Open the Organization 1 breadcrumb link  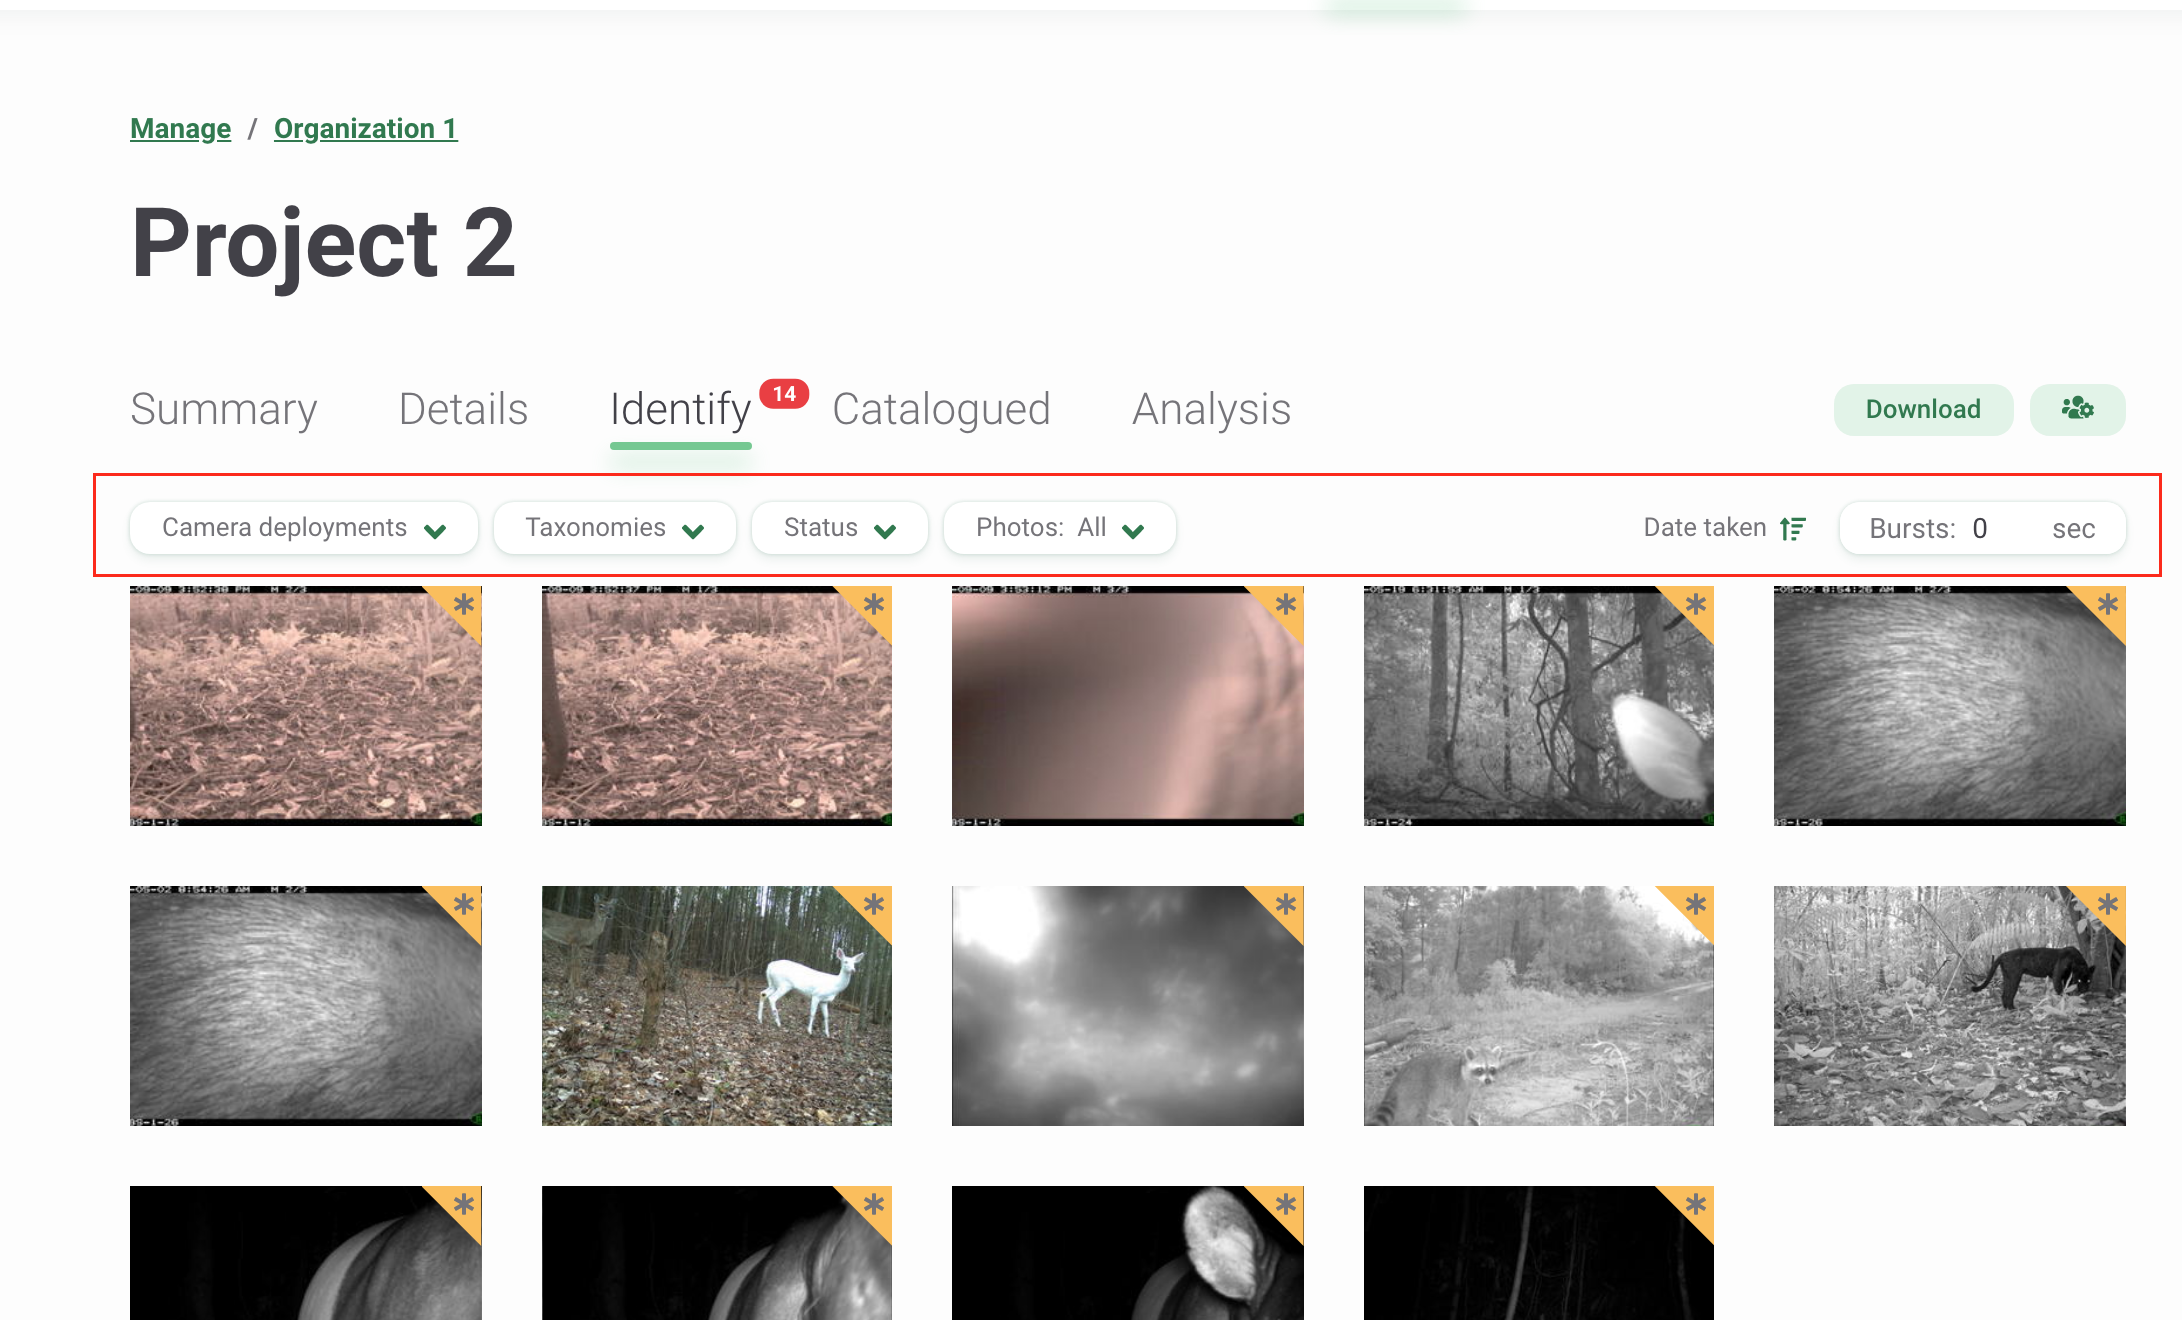click(x=366, y=129)
